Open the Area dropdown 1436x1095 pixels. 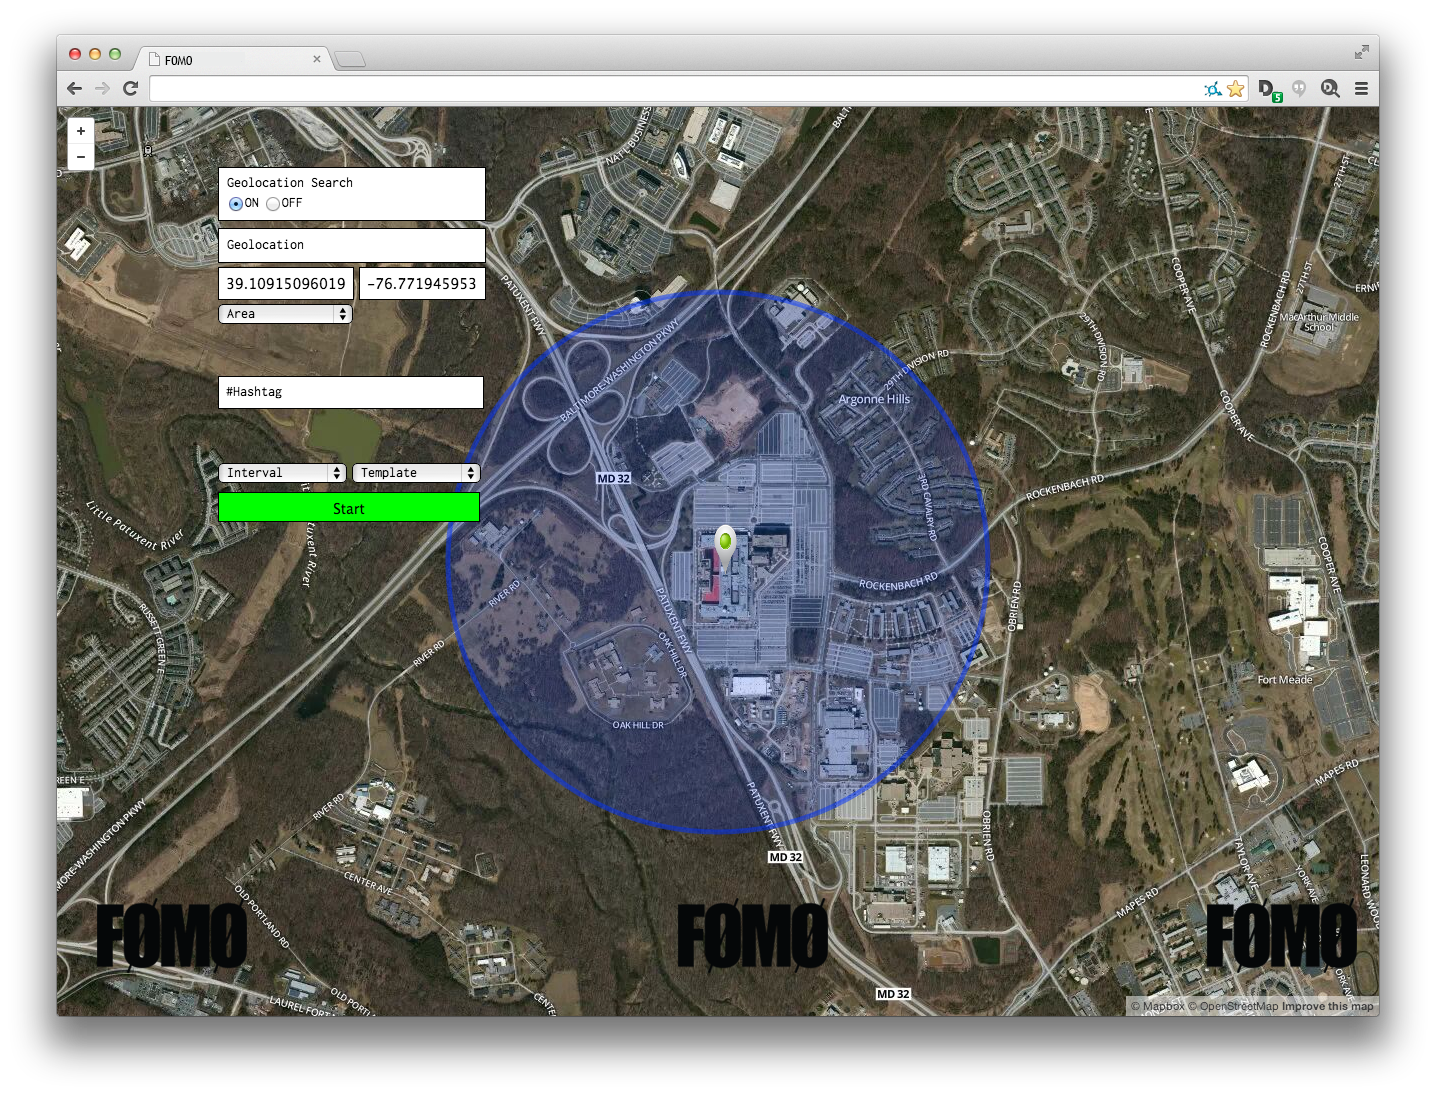(285, 314)
